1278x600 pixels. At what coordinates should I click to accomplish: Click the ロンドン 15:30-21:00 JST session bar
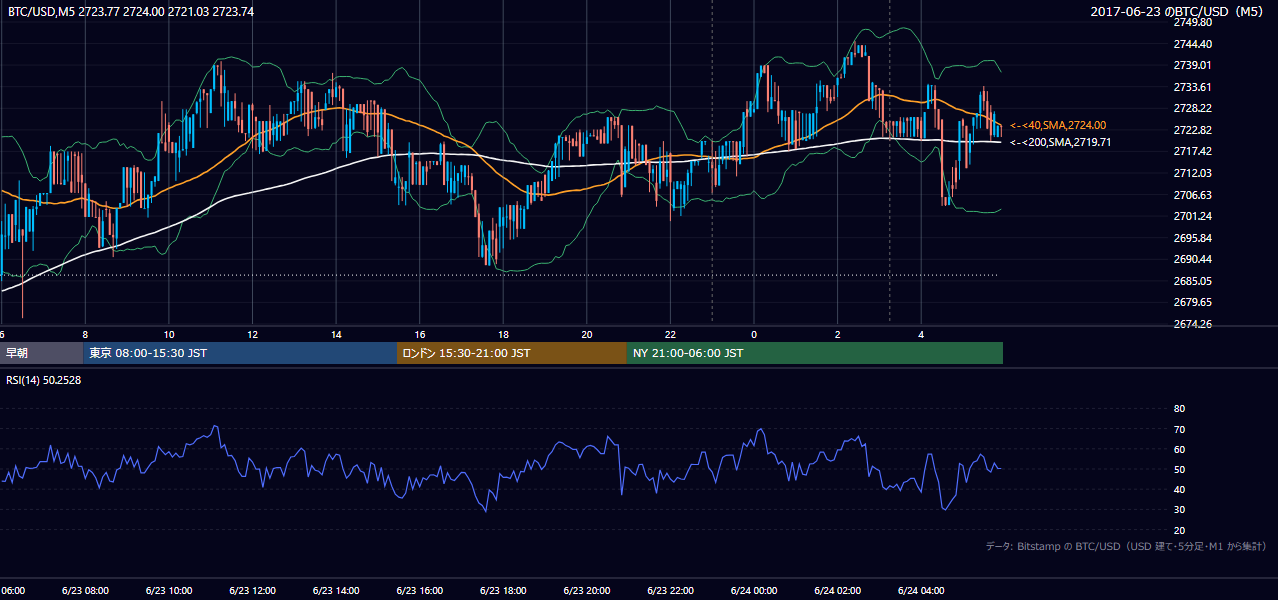click(x=512, y=353)
